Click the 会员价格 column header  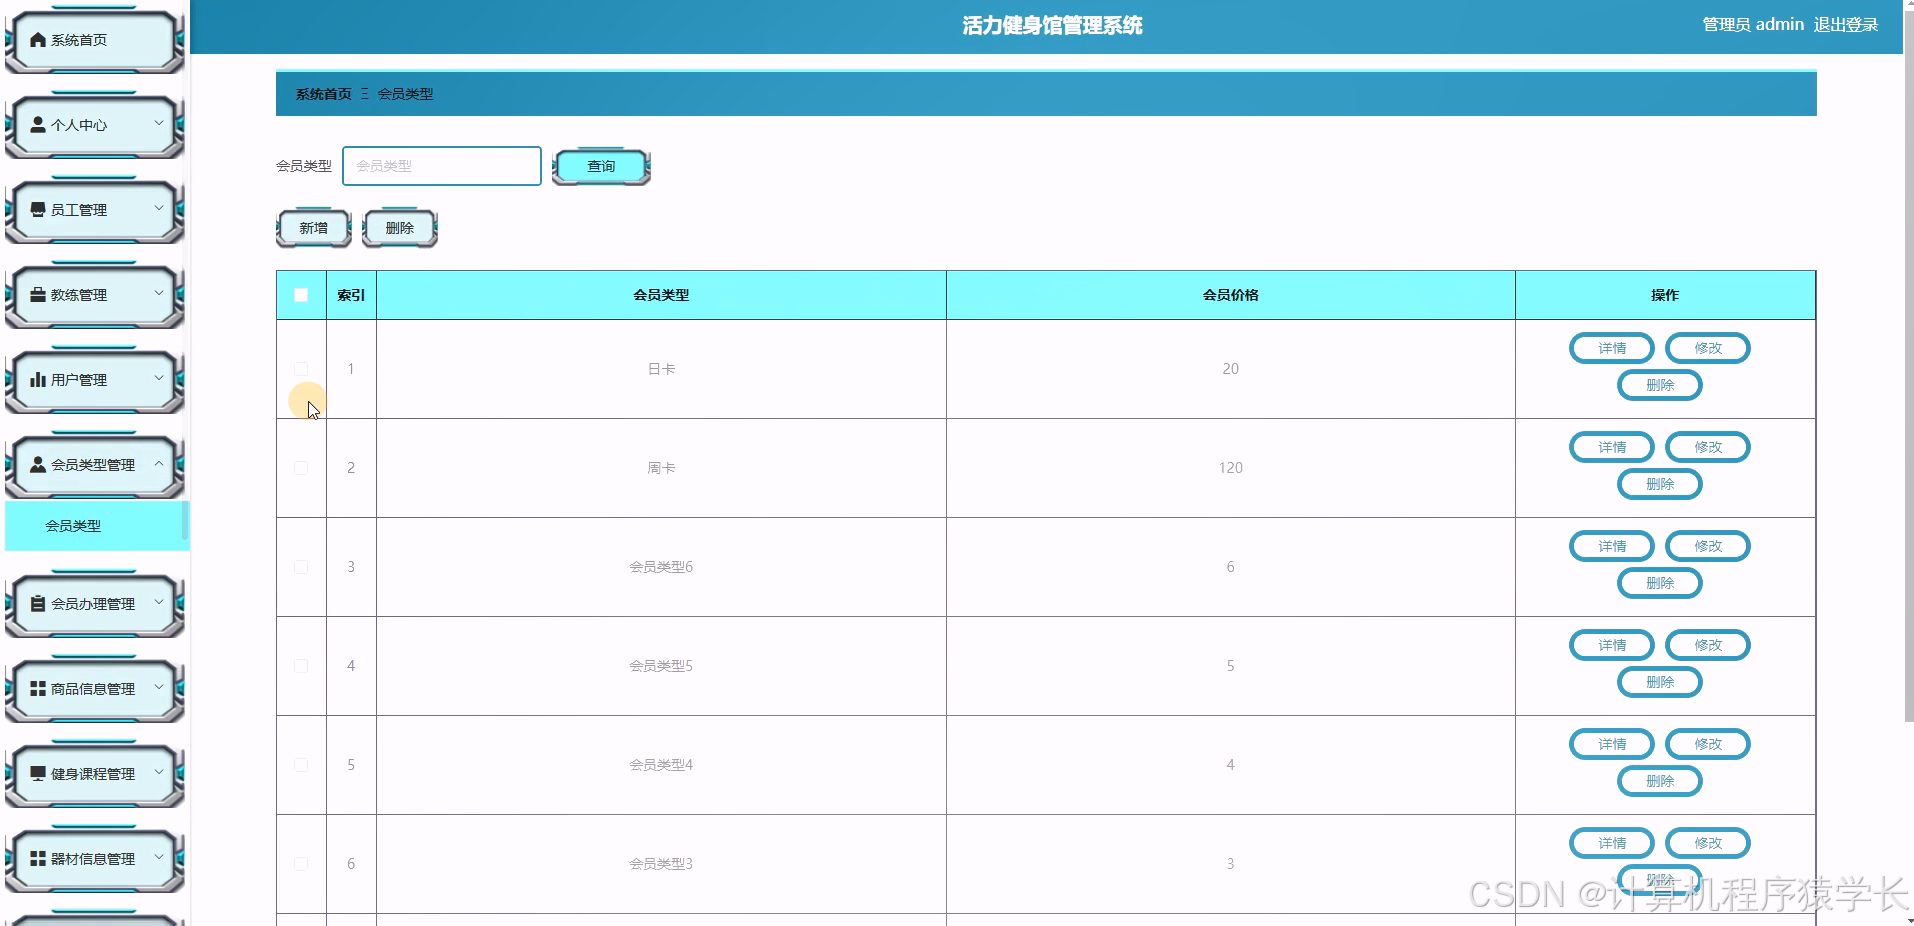coord(1230,295)
